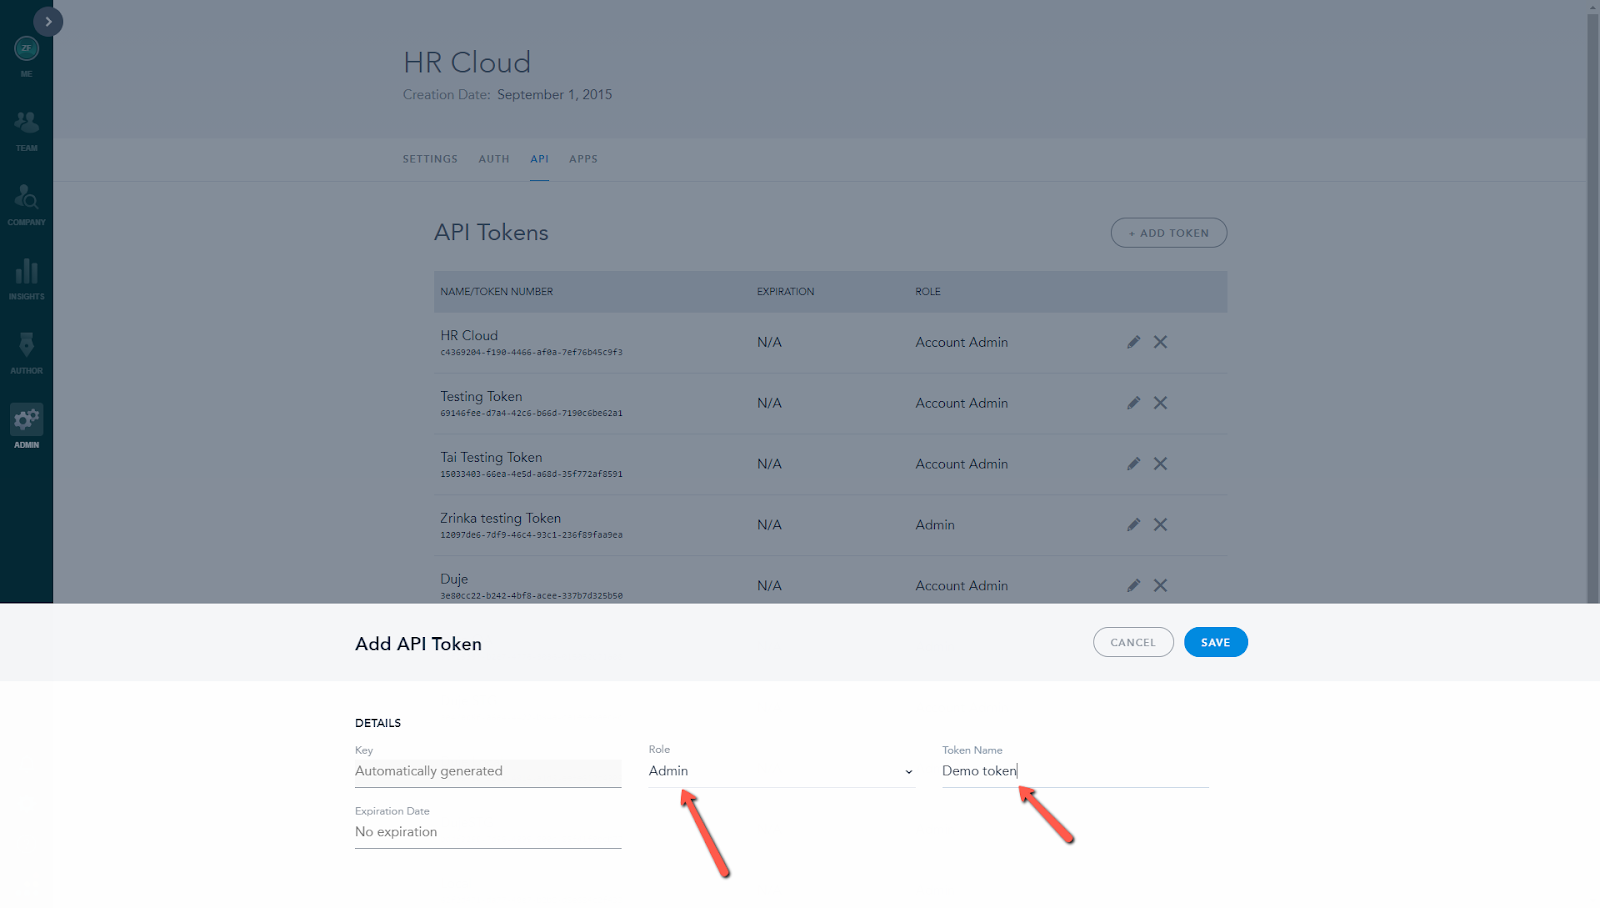This screenshot has height=908, width=1600.
Task: Select the Tai Testing Token name
Action: (491, 458)
